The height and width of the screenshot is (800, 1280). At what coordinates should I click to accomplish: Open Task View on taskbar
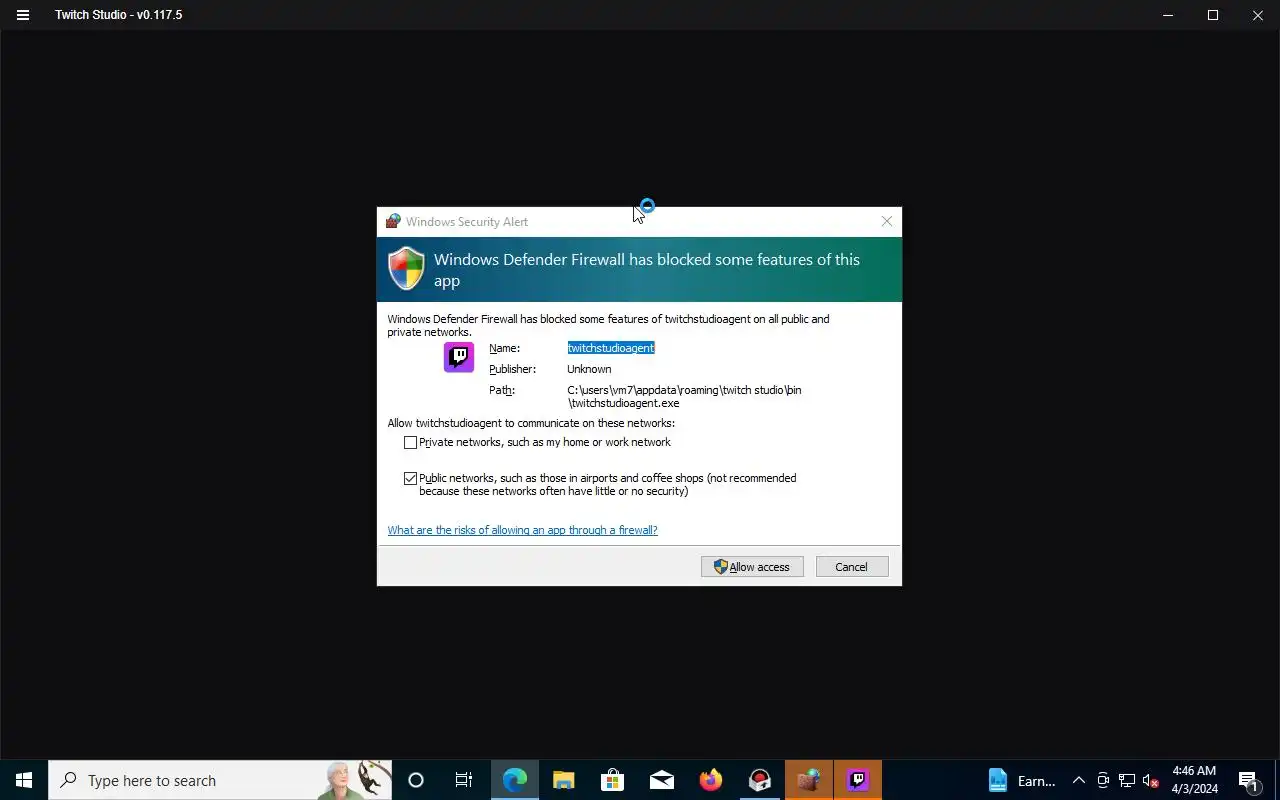point(464,780)
